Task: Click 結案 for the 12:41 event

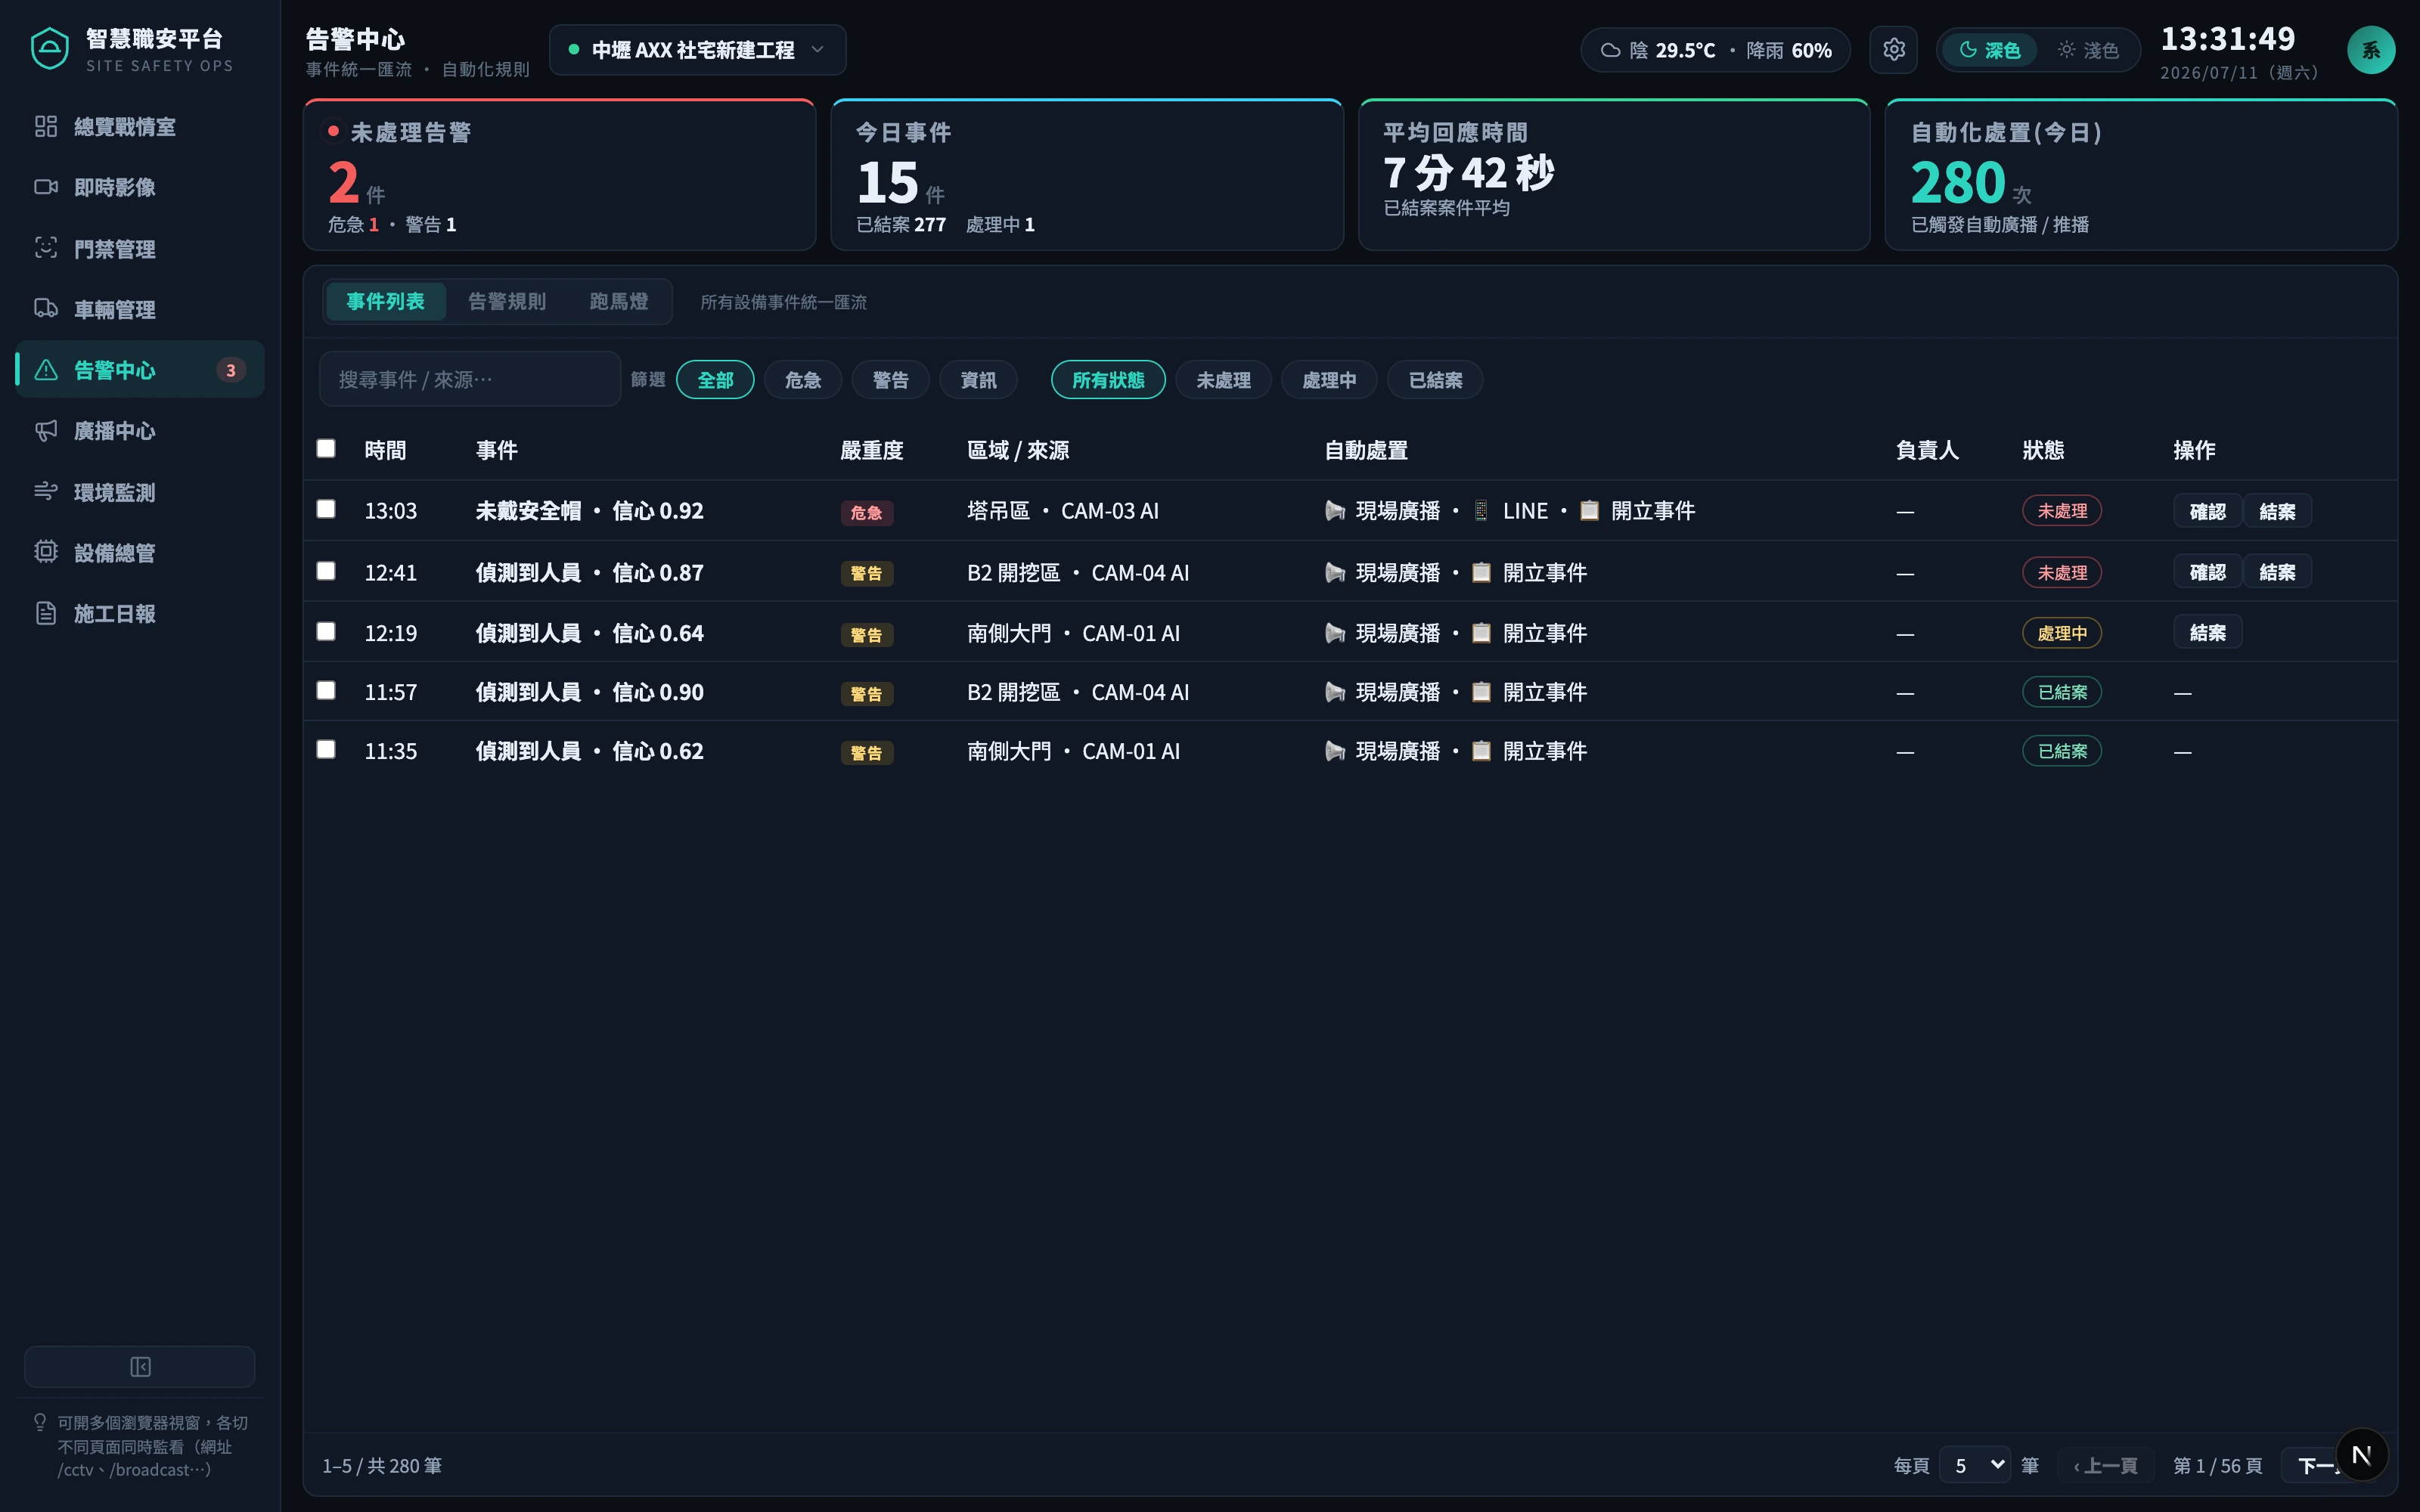Action: (2277, 572)
